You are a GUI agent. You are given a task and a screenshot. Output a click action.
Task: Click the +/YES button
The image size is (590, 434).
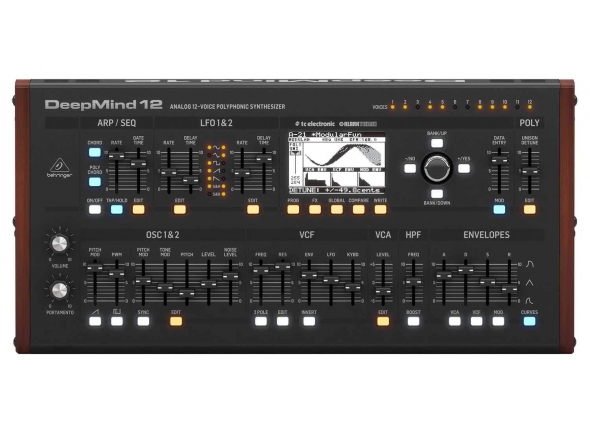pos(464,168)
